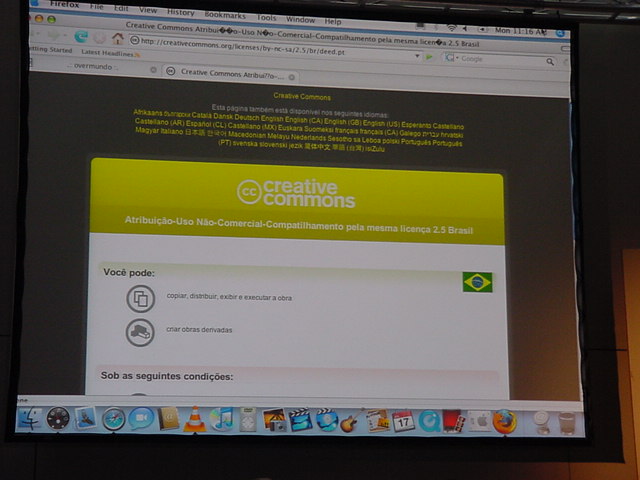The width and height of the screenshot is (640, 480).
Task: Click the Forward navigation arrow
Action: pyautogui.click(x=53, y=36)
